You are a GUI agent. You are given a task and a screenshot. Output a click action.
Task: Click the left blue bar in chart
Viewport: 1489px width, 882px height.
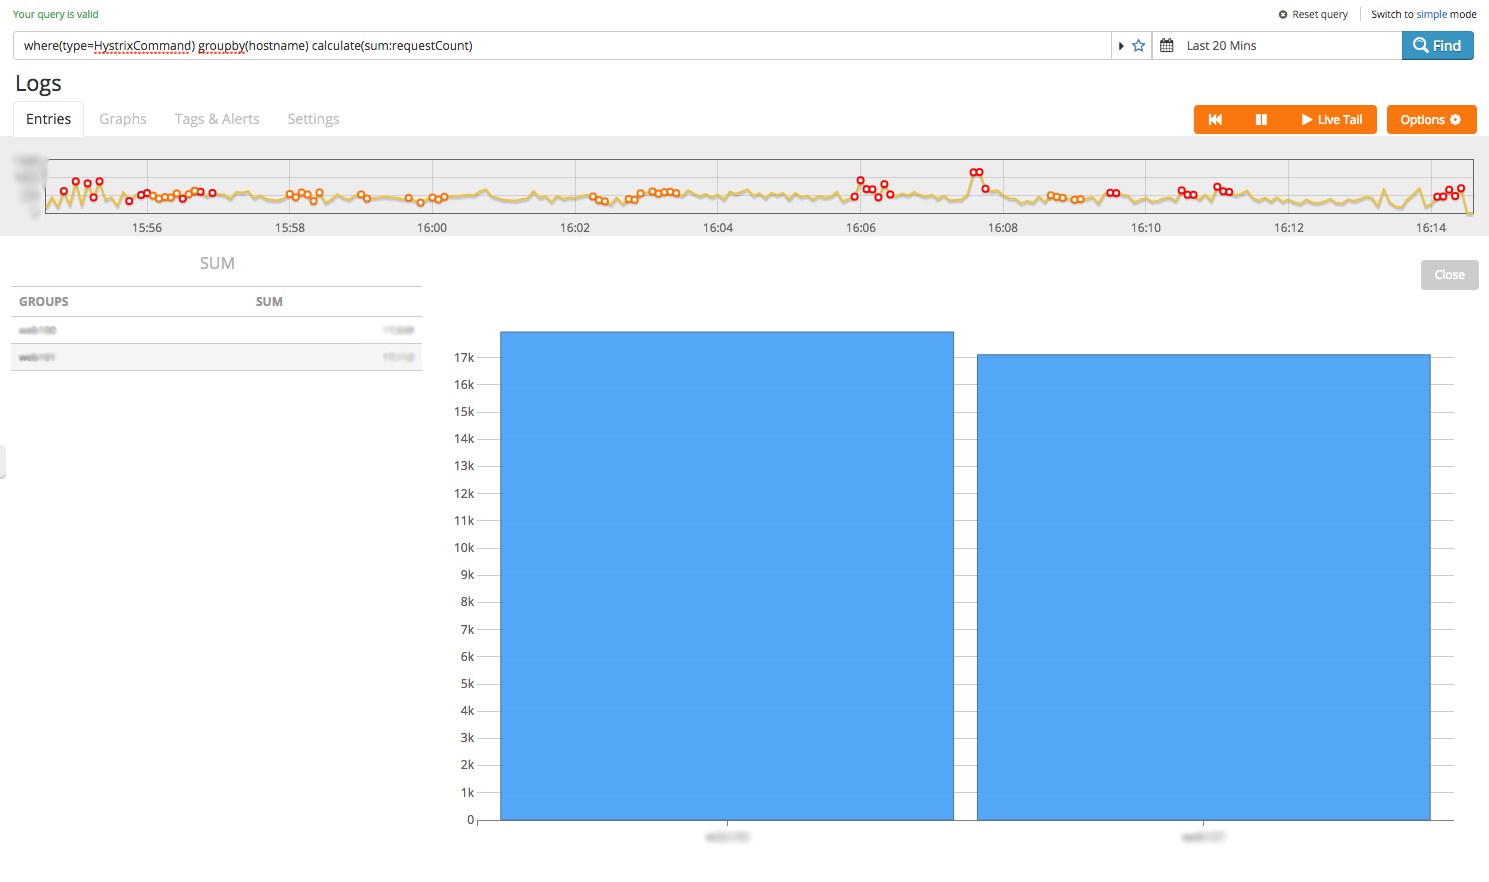tap(727, 576)
